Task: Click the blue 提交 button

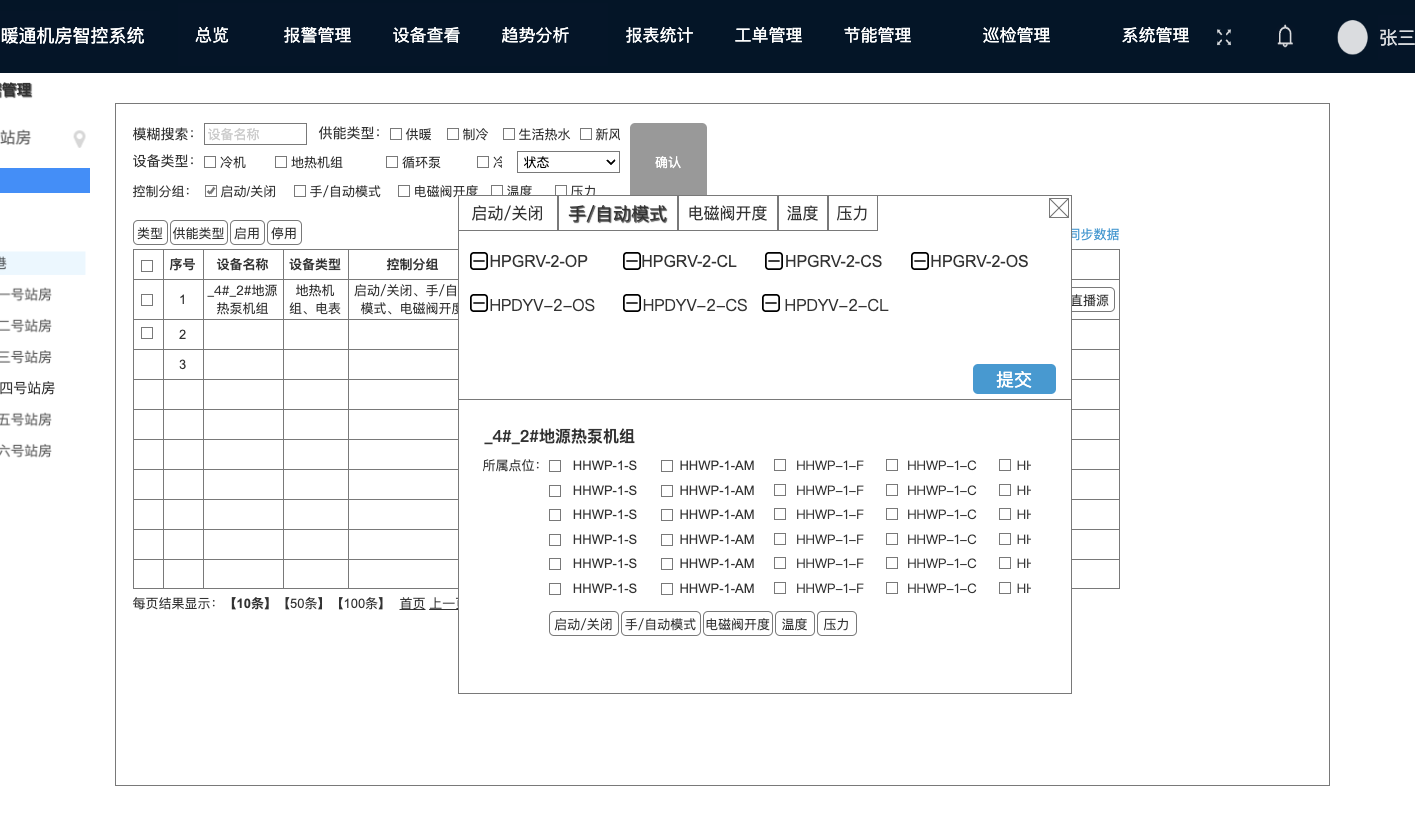Action: [1014, 379]
